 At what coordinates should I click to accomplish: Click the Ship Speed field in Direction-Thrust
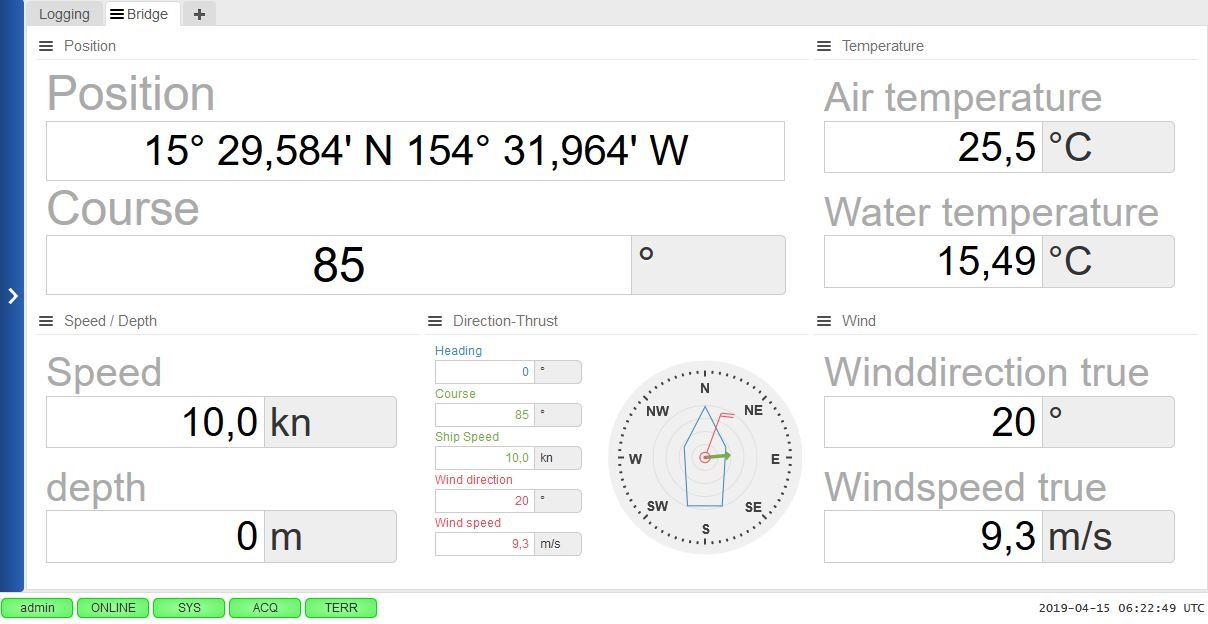point(485,458)
